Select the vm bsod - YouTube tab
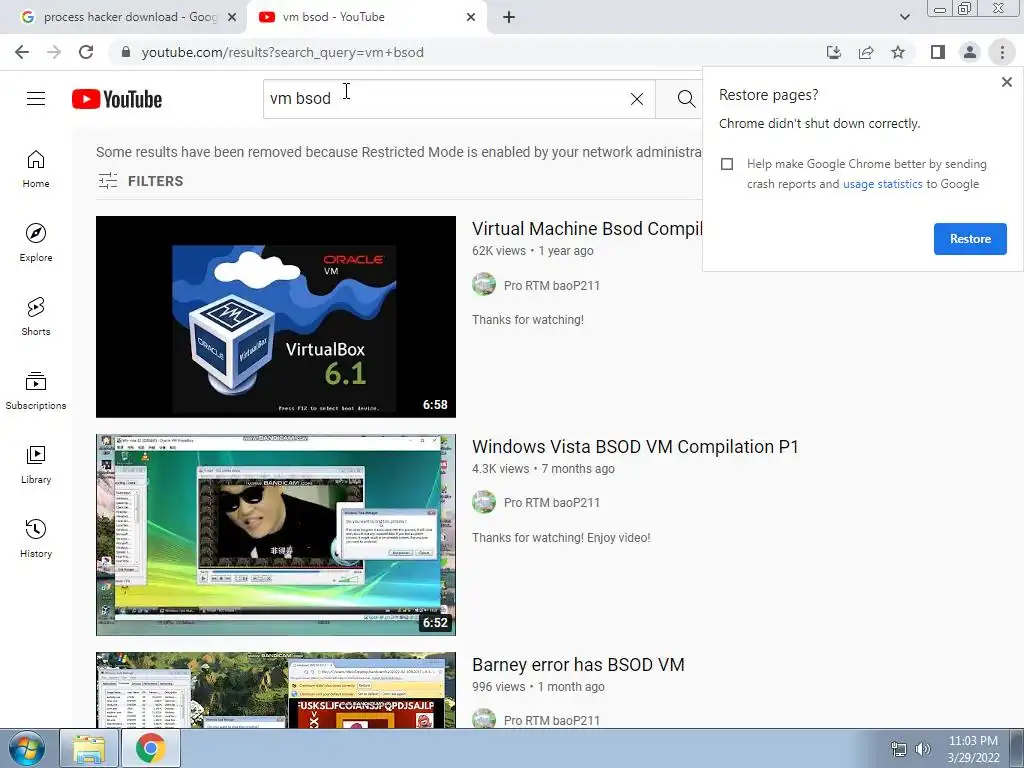1024x768 pixels. (x=366, y=17)
